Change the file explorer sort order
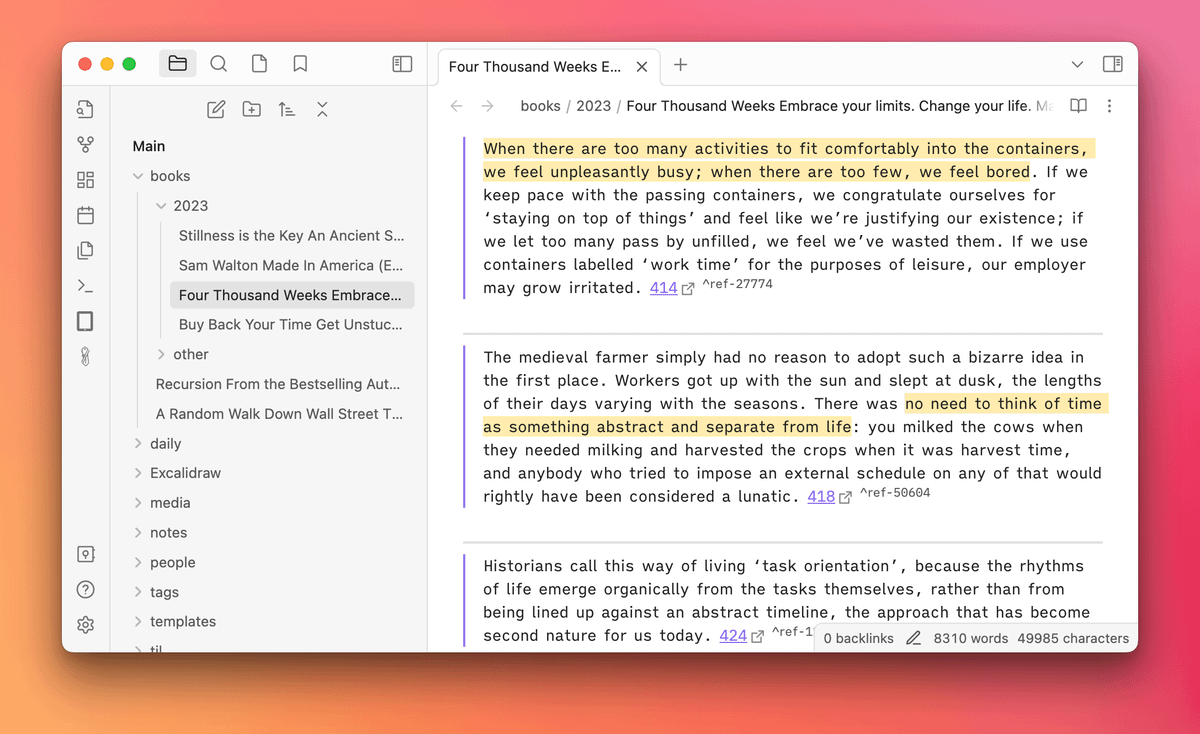 [287, 110]
